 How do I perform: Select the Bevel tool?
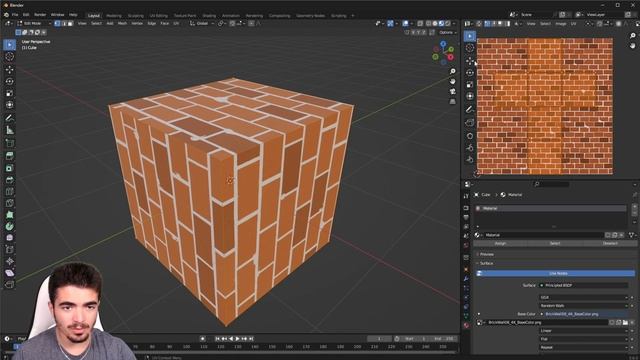(9, 180)
